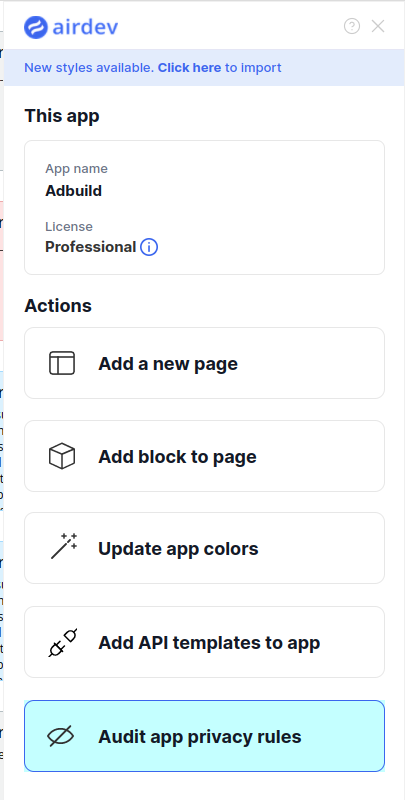The width and height of the screenshot is (405, 800).
Task: Click the License info circle icon
Action: pyautogui.click(x=149, y=247)
